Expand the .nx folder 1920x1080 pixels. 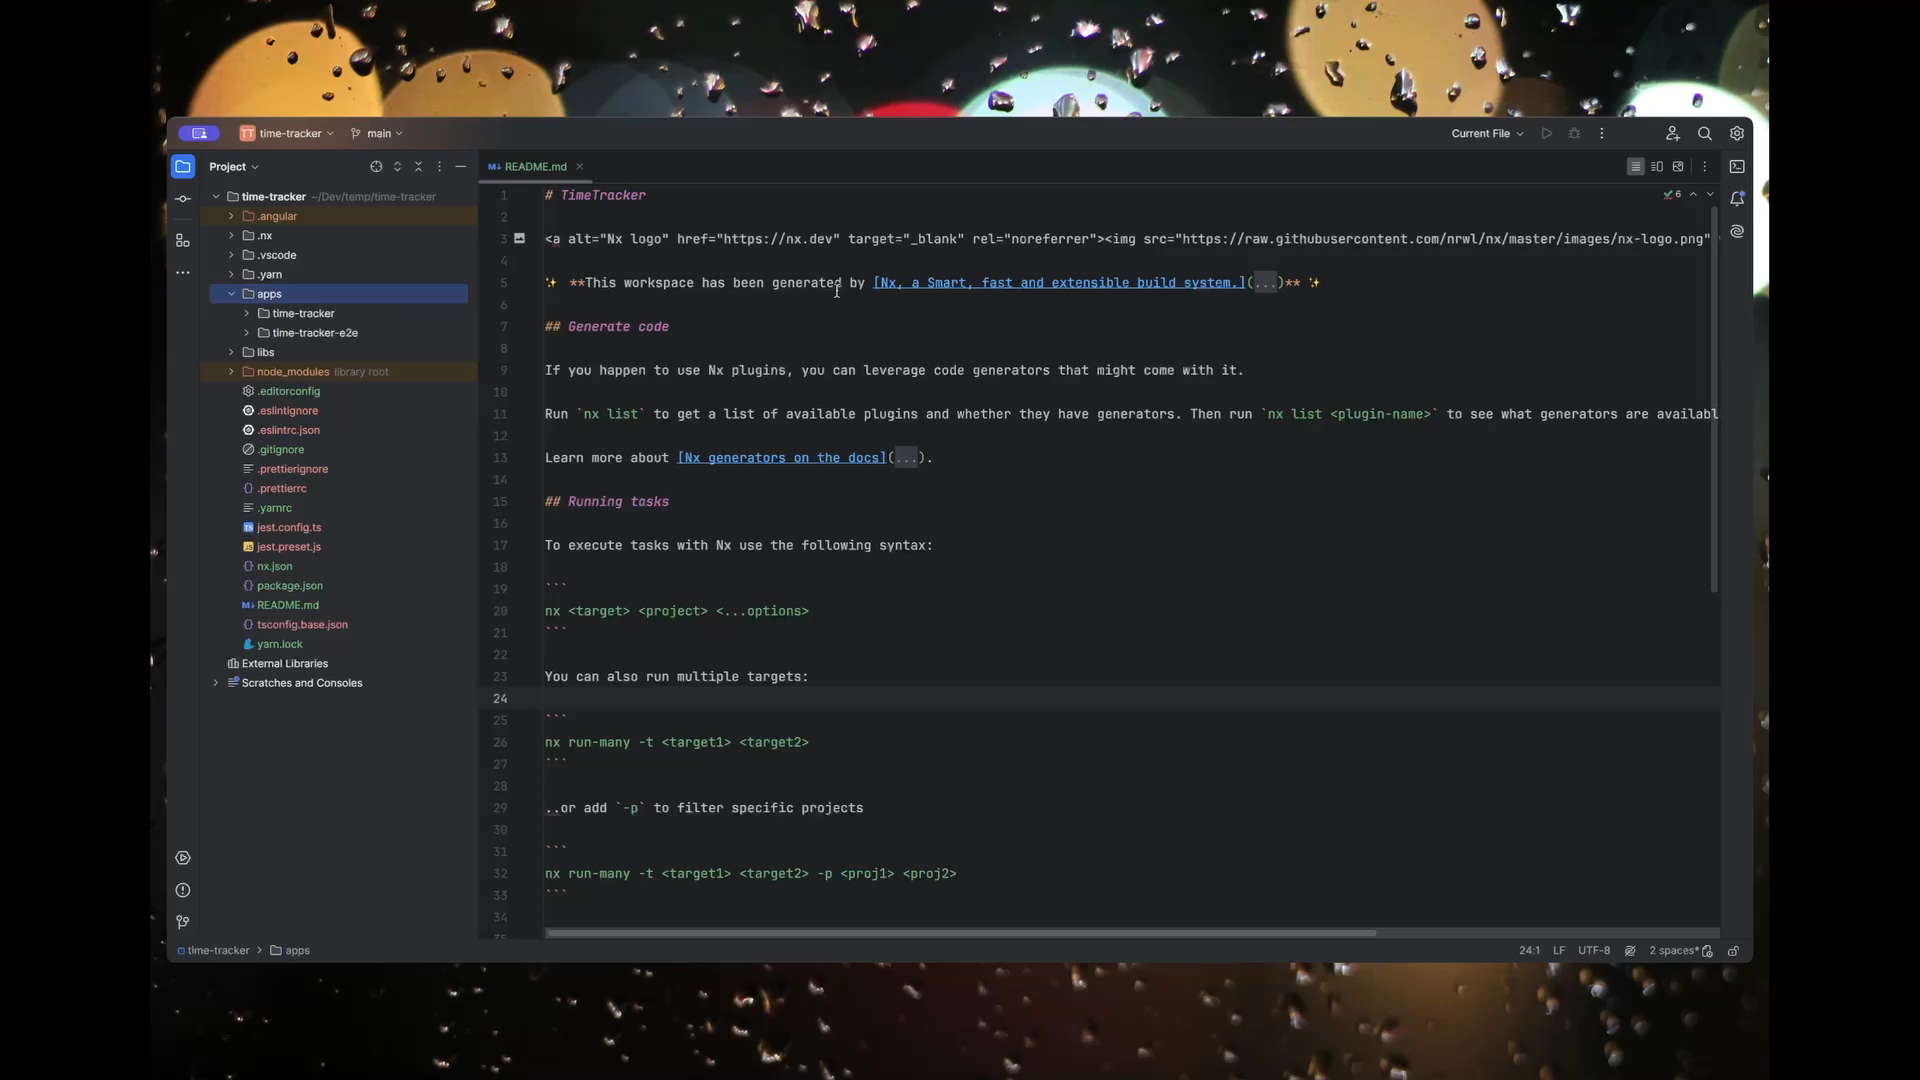coord(231,236)
